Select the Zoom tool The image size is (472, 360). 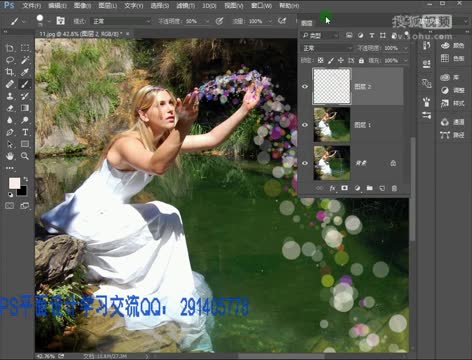pyautogui.click(x=25, y=156)
